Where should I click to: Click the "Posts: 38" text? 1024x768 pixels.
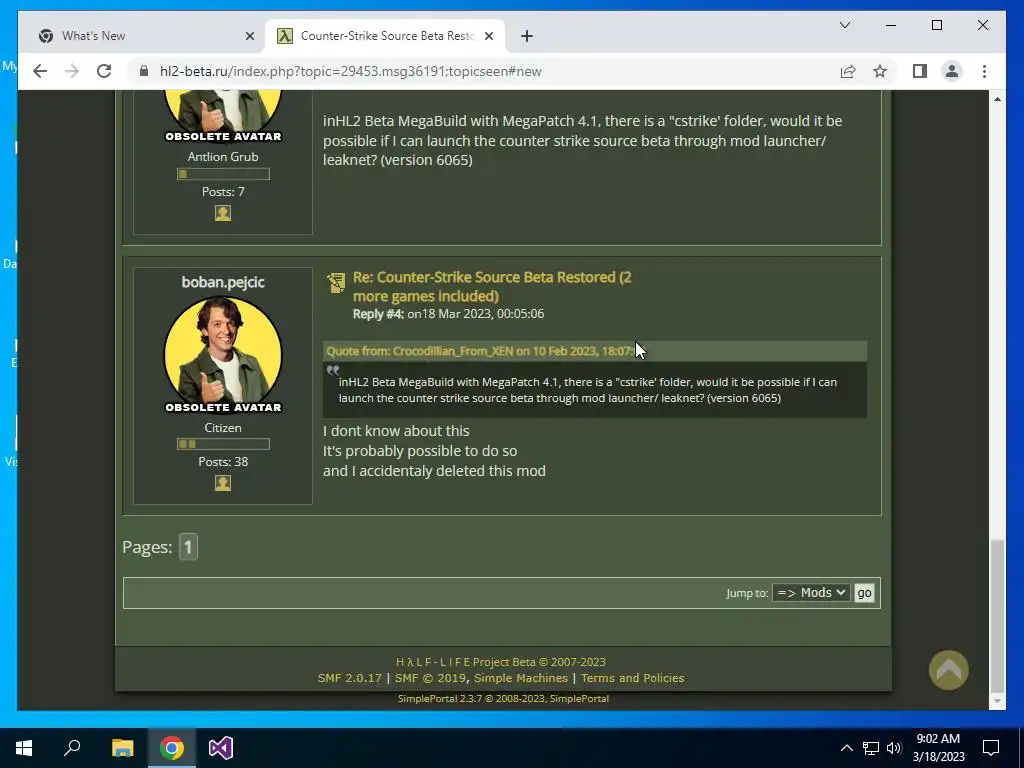coord(223,462)
